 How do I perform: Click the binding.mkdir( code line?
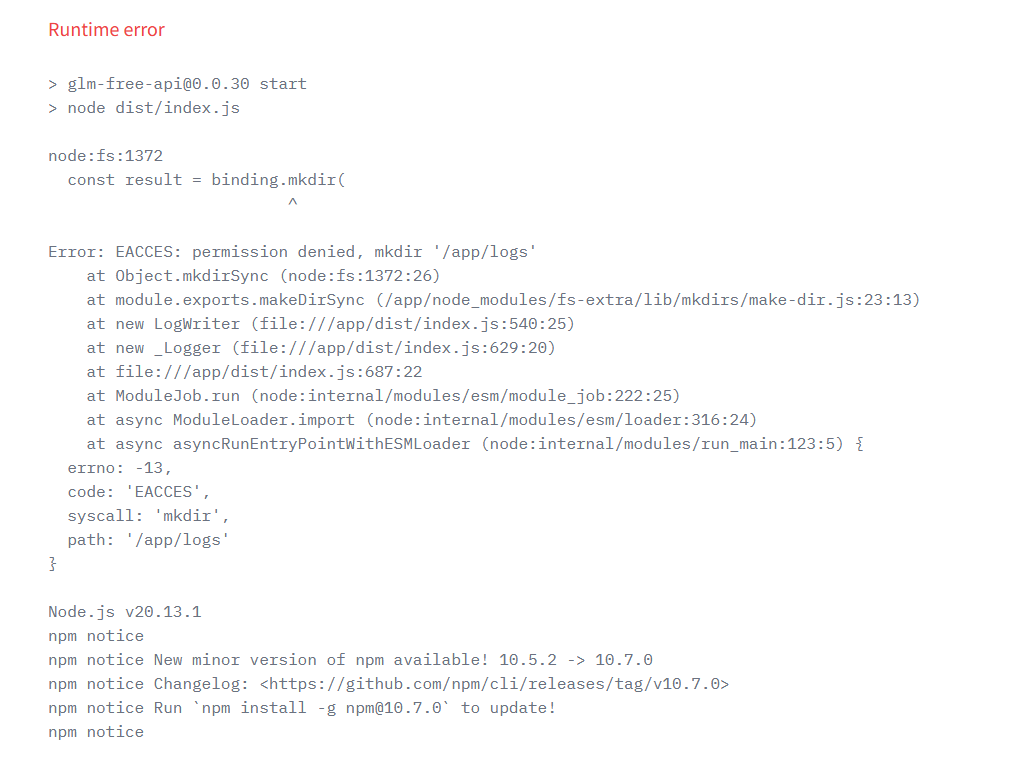[x=207, y=180]
